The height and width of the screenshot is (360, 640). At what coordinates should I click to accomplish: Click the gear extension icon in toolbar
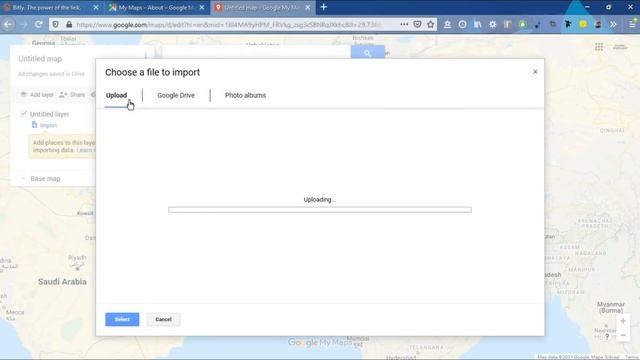point(493,24)
